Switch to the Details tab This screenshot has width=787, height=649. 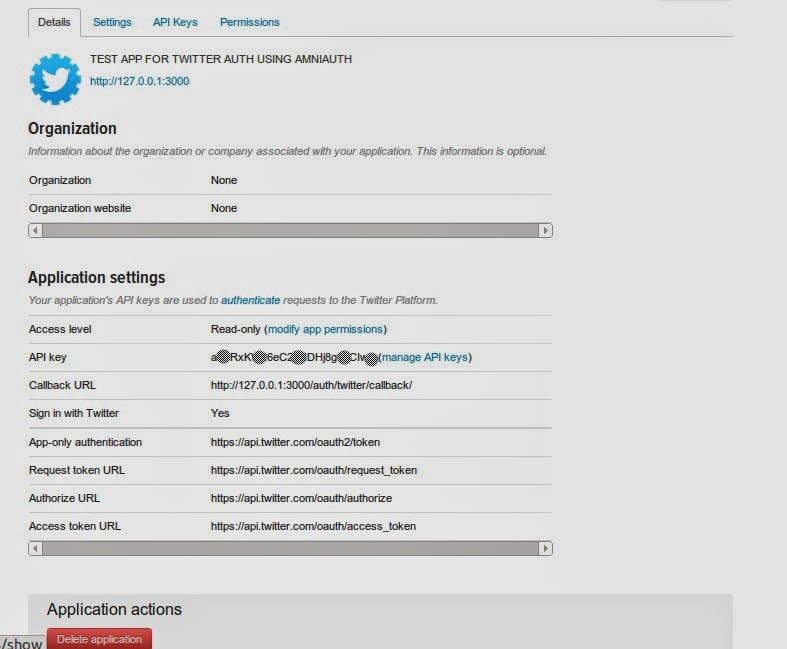pyautogui.click(x=54, y=23)
